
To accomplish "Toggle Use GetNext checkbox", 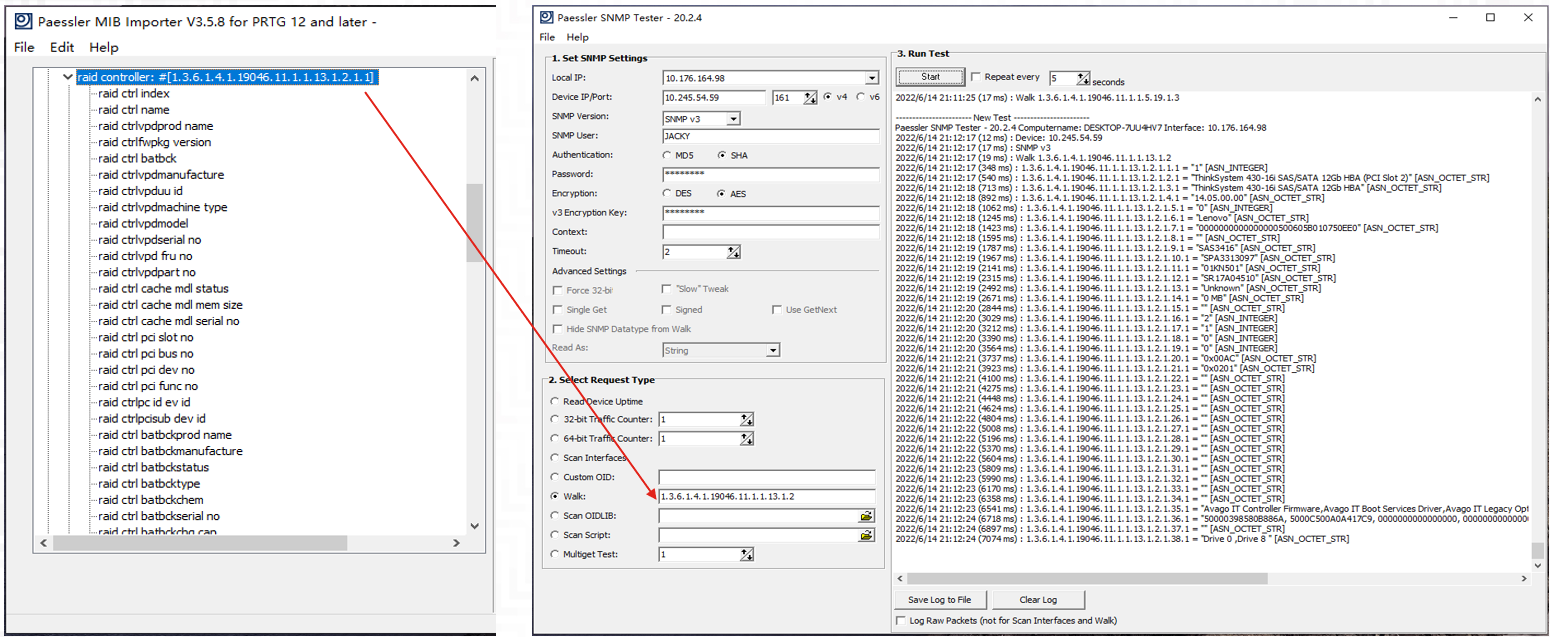I will tap(777, 310).
